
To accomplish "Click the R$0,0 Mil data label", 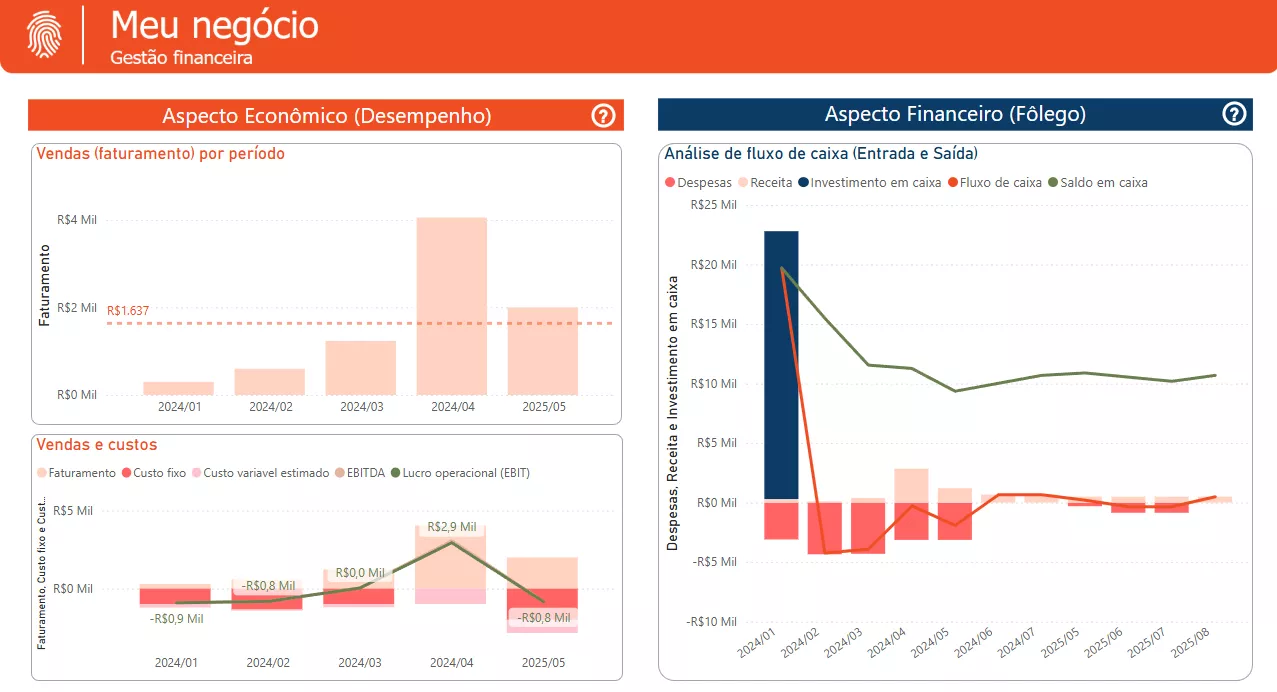I will 360,573.
